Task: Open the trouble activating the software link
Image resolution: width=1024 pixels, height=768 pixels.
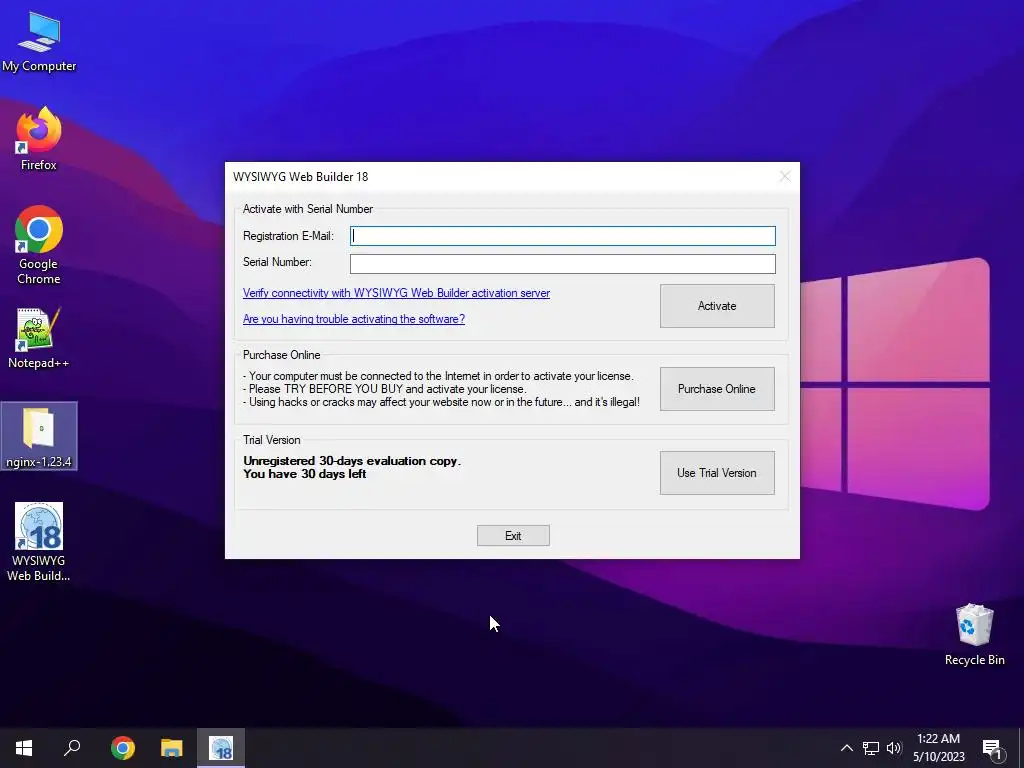Action: 354,319
